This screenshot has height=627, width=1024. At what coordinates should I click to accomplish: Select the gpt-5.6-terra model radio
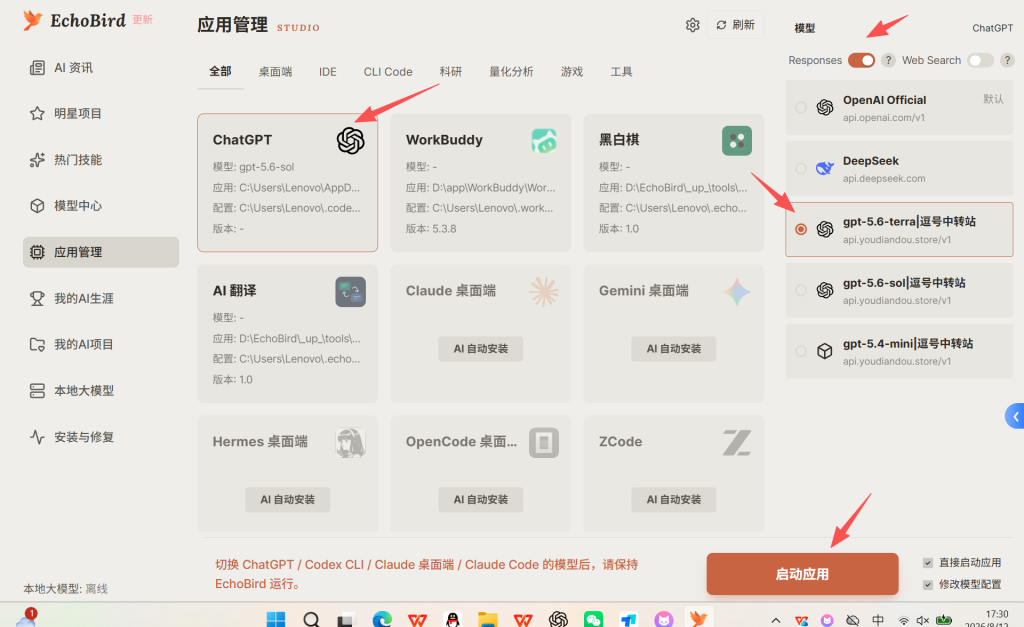click(801, 229)
